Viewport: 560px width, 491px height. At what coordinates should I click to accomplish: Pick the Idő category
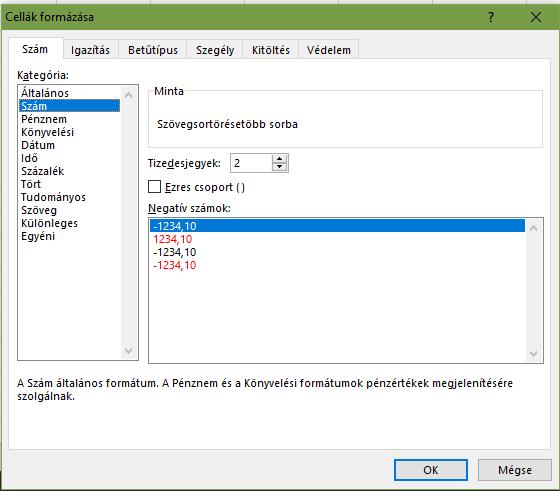point(70,158)
